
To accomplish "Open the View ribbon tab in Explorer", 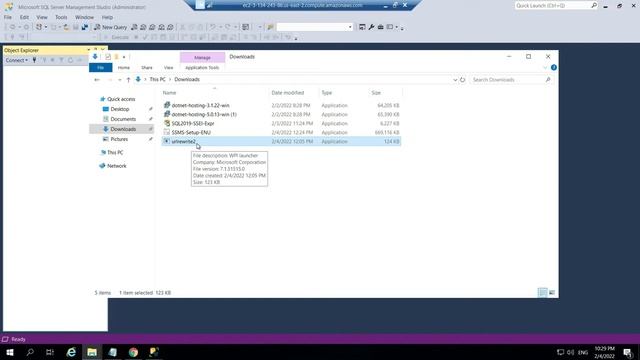I will (x=169, y=67).
